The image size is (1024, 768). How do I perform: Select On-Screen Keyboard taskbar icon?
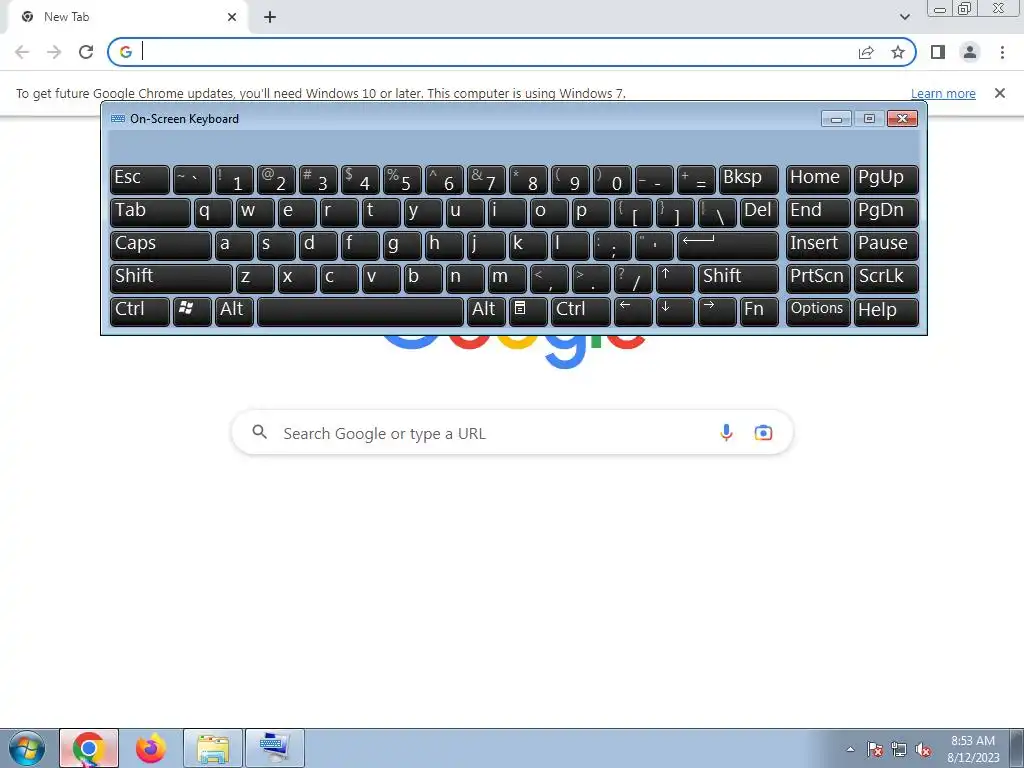pyautogui.click(x=275, y=748)
